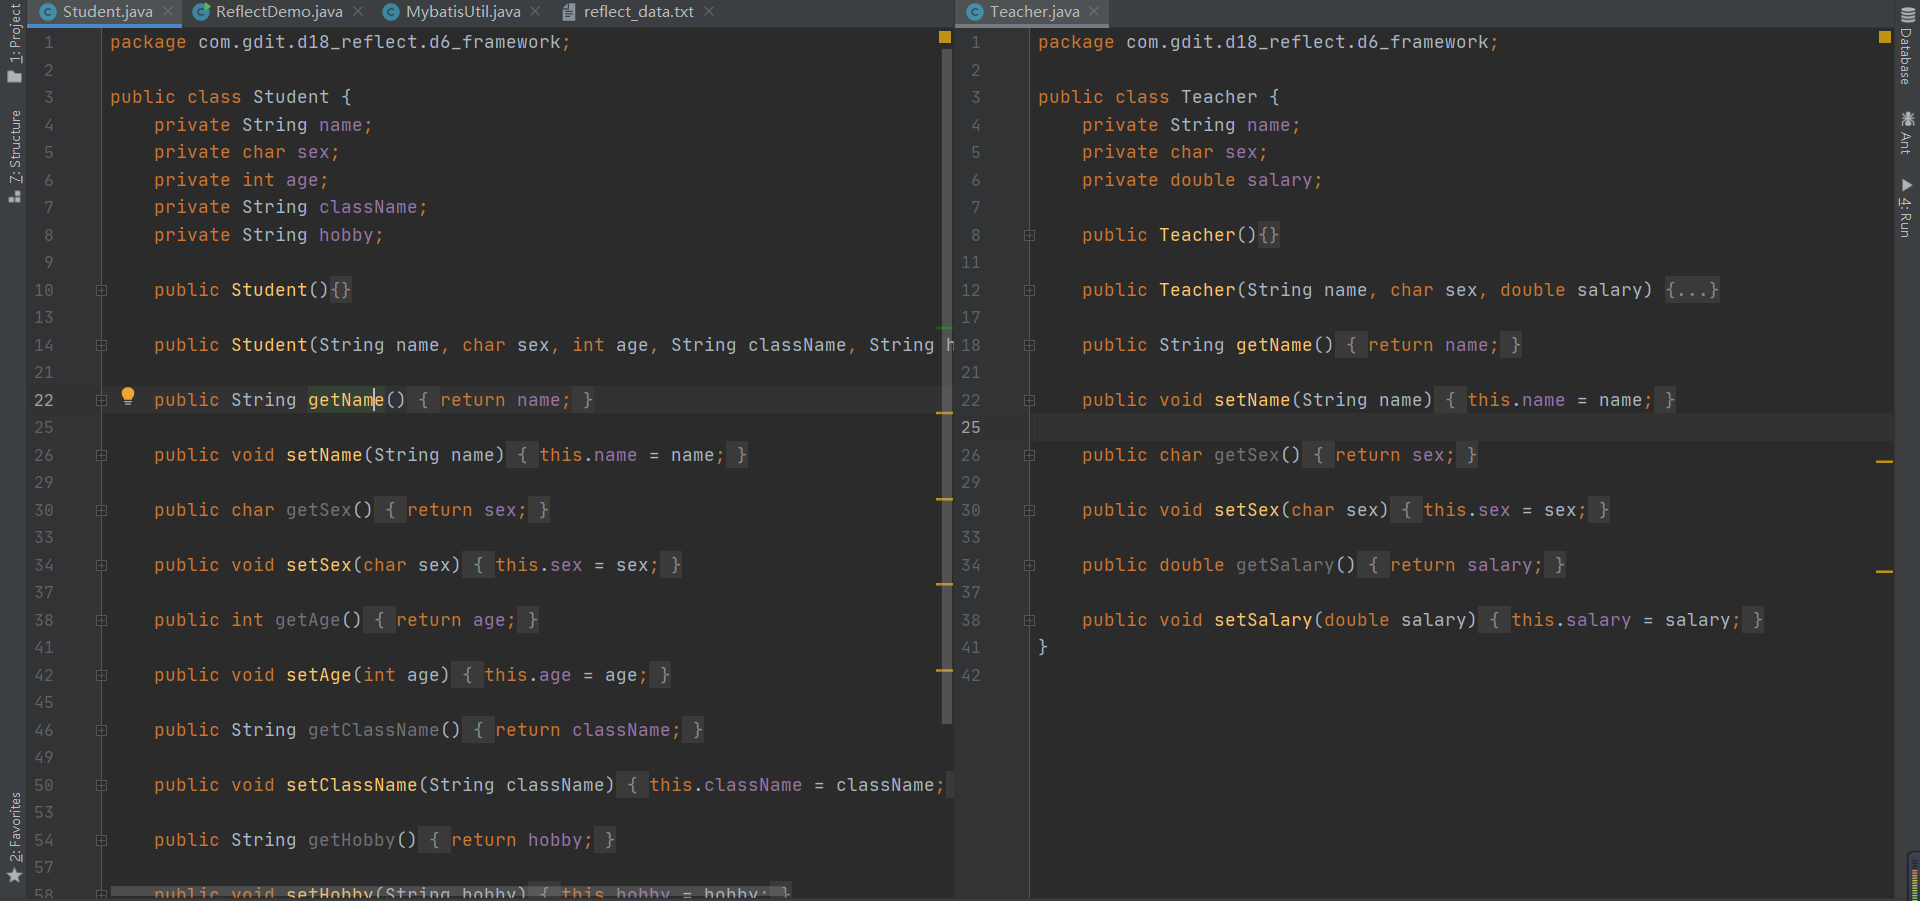Viewport: 1920px width, 901px height.
Task: Open the Run tool window
Action: coord(1906,208)
